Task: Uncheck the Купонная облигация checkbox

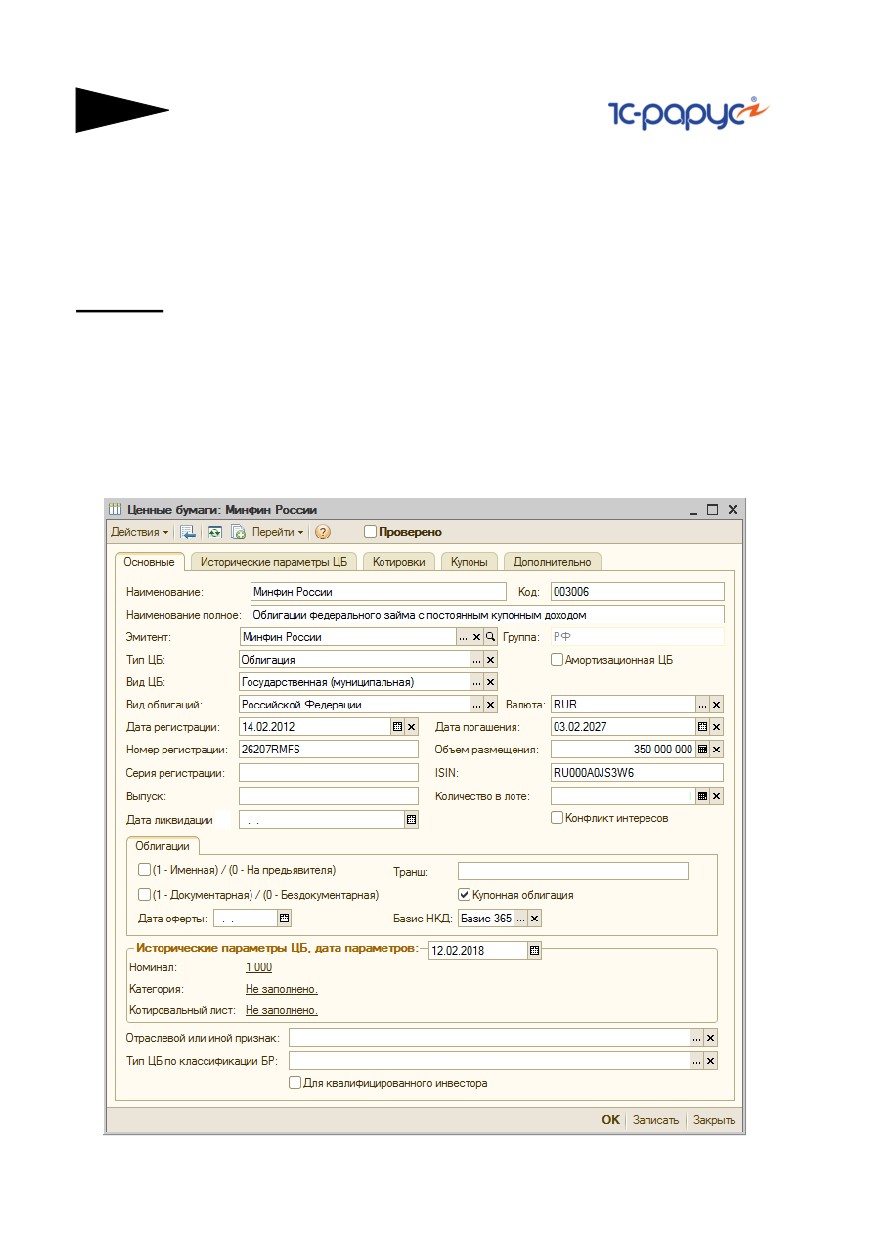Action: coord(464,895)
